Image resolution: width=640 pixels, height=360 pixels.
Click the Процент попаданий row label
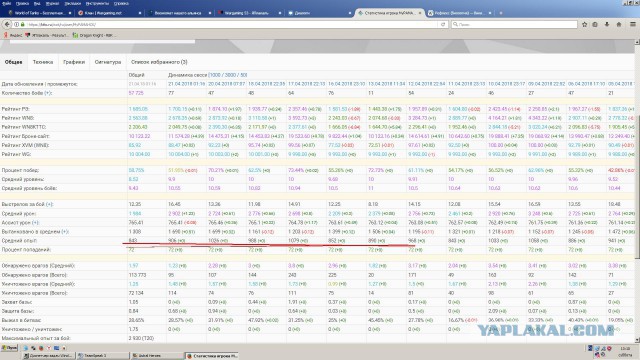[26, 249]
